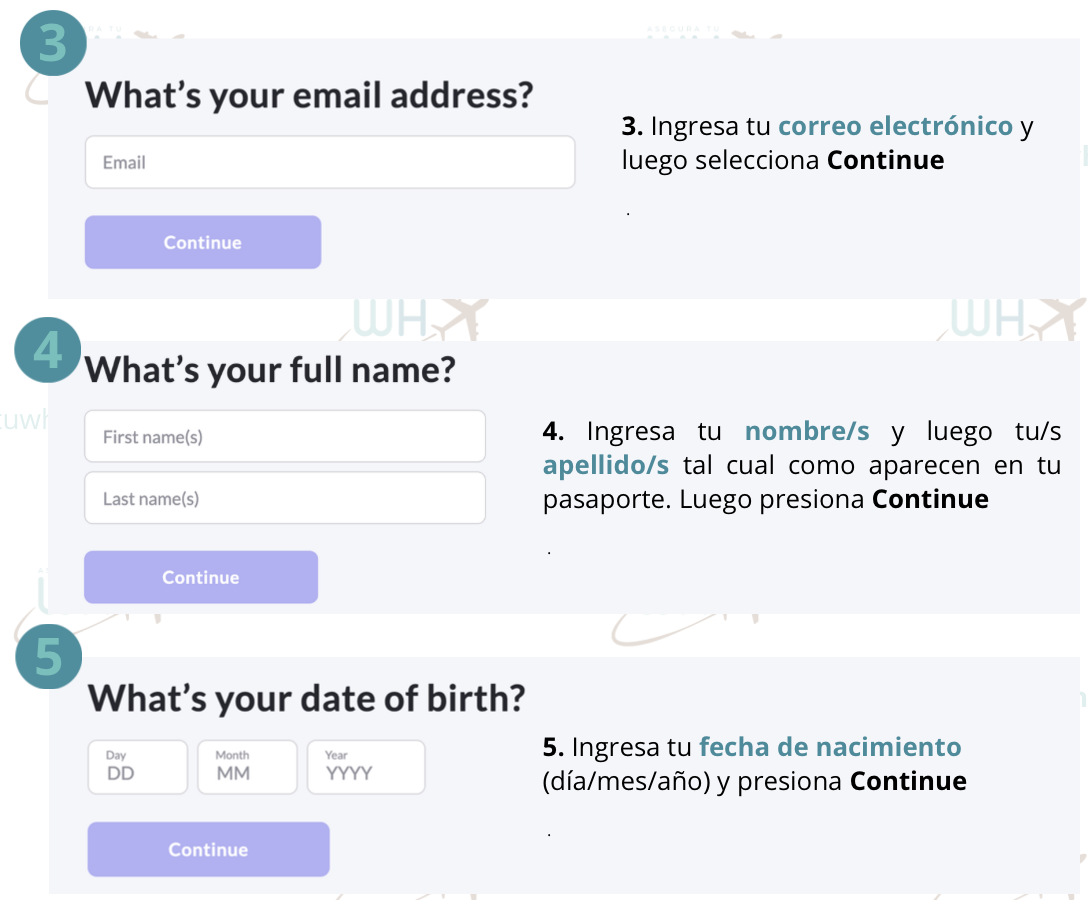This screenshot has height=900, width=1088.
Task: Click the Email input field
Action: (330, 162)
